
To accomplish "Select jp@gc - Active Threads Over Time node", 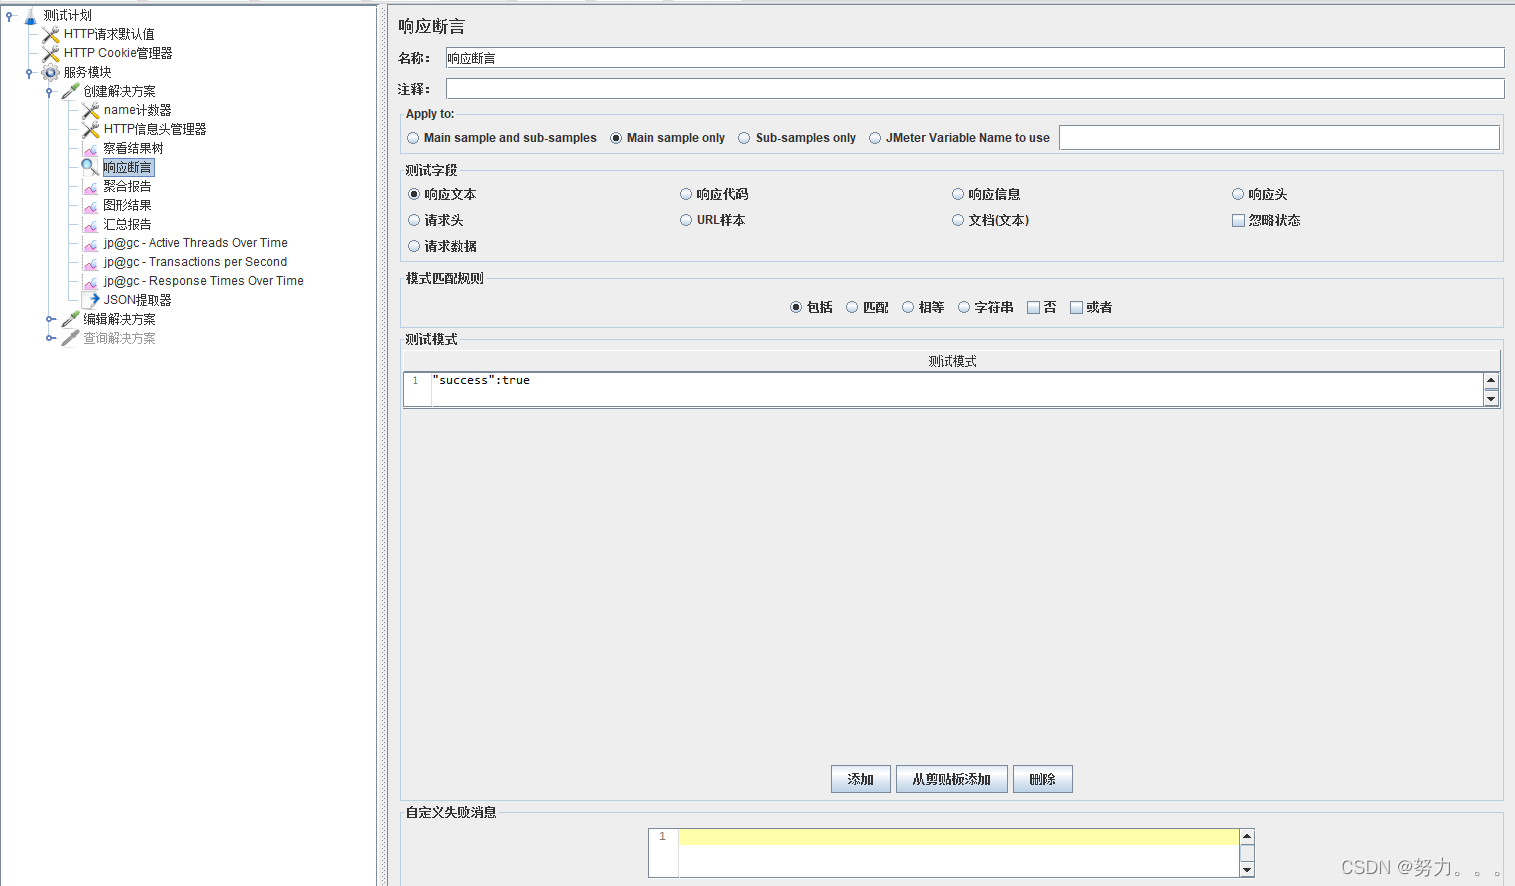I will click(195, 244).
